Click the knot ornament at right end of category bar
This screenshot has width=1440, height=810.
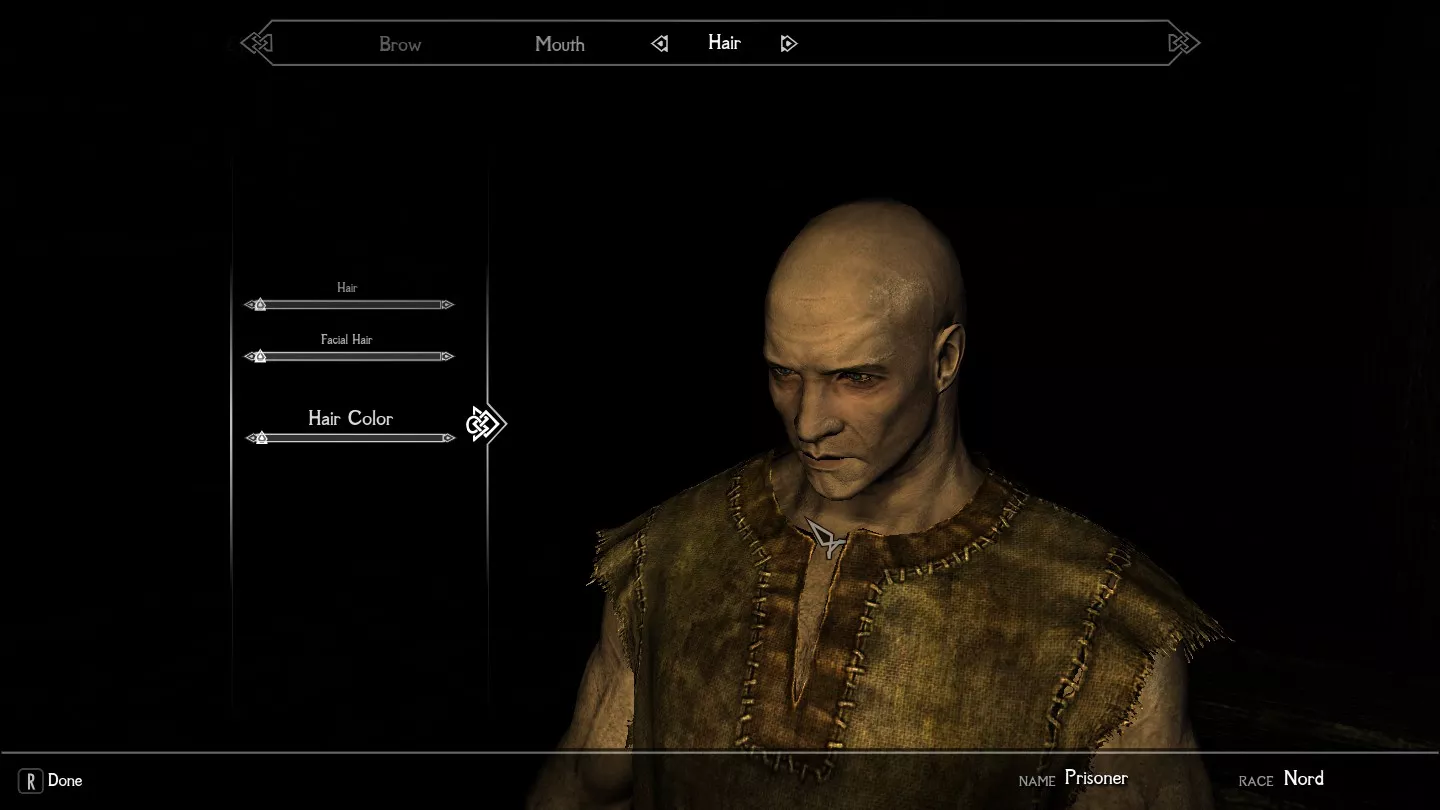[x=1184, y=43]
